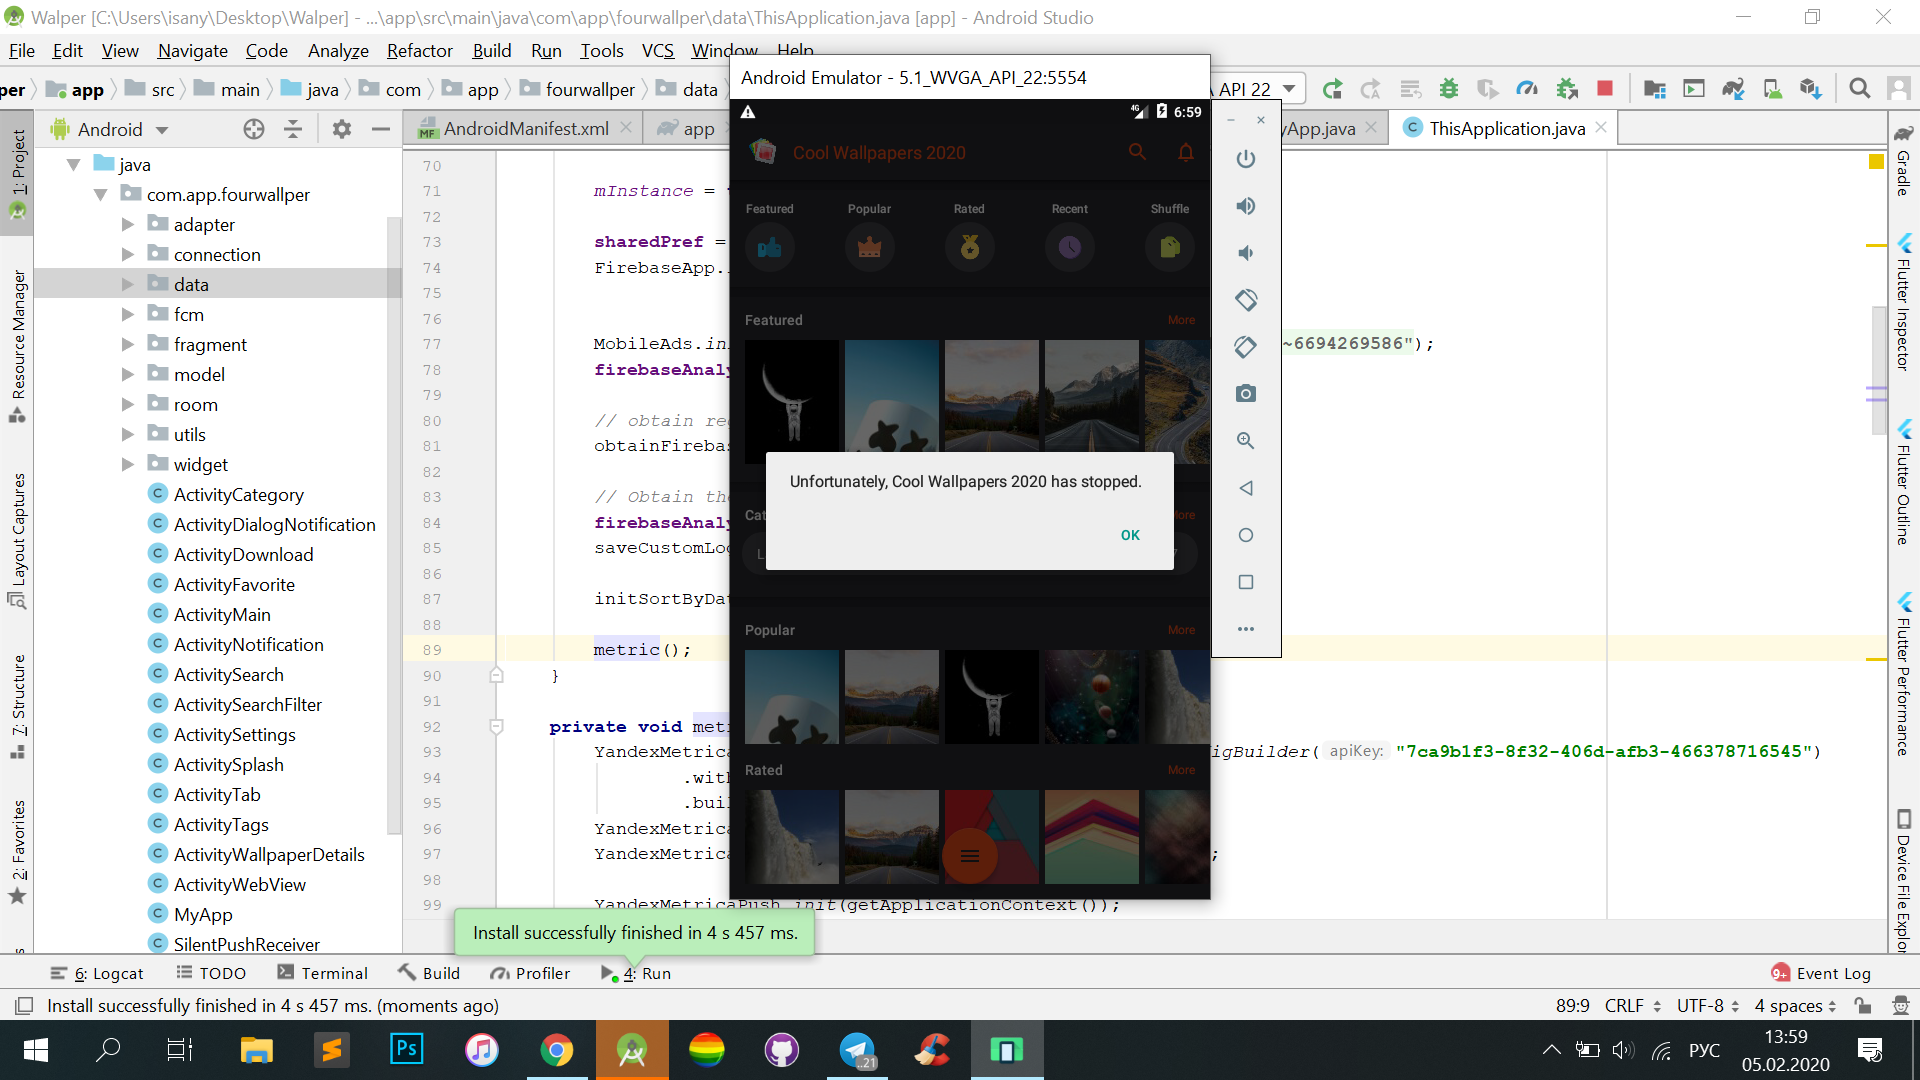Expand the data package node
The height and width of the screenshot is (1080, 1920).
coord(128,285)
